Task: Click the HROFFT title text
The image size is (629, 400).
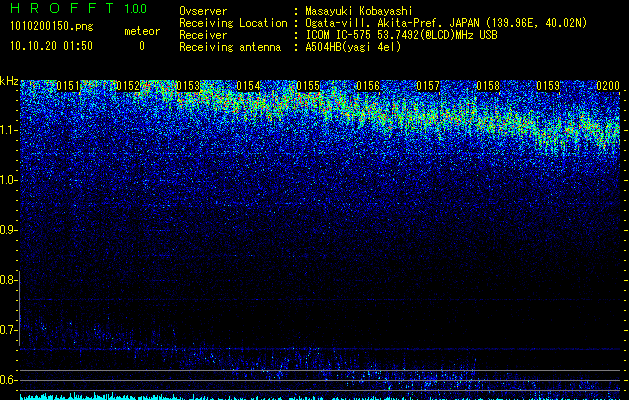Action: (62, 8)
